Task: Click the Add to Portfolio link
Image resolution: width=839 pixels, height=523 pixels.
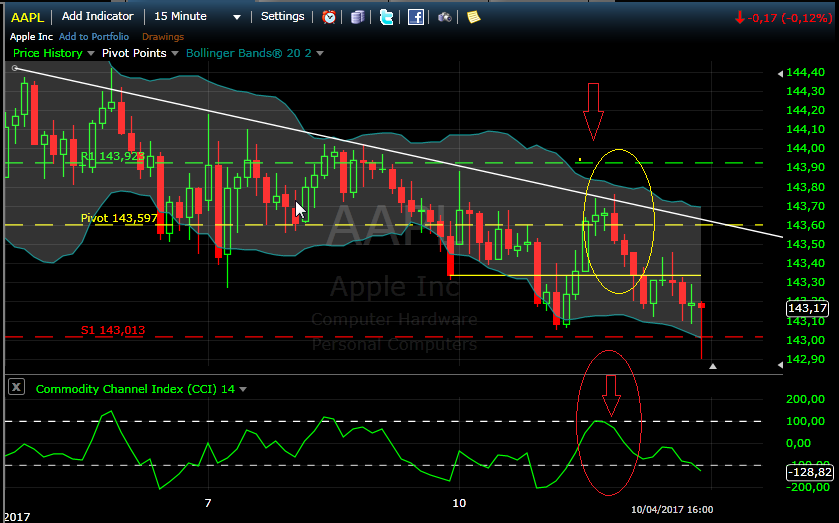Action: coord(94,36)
